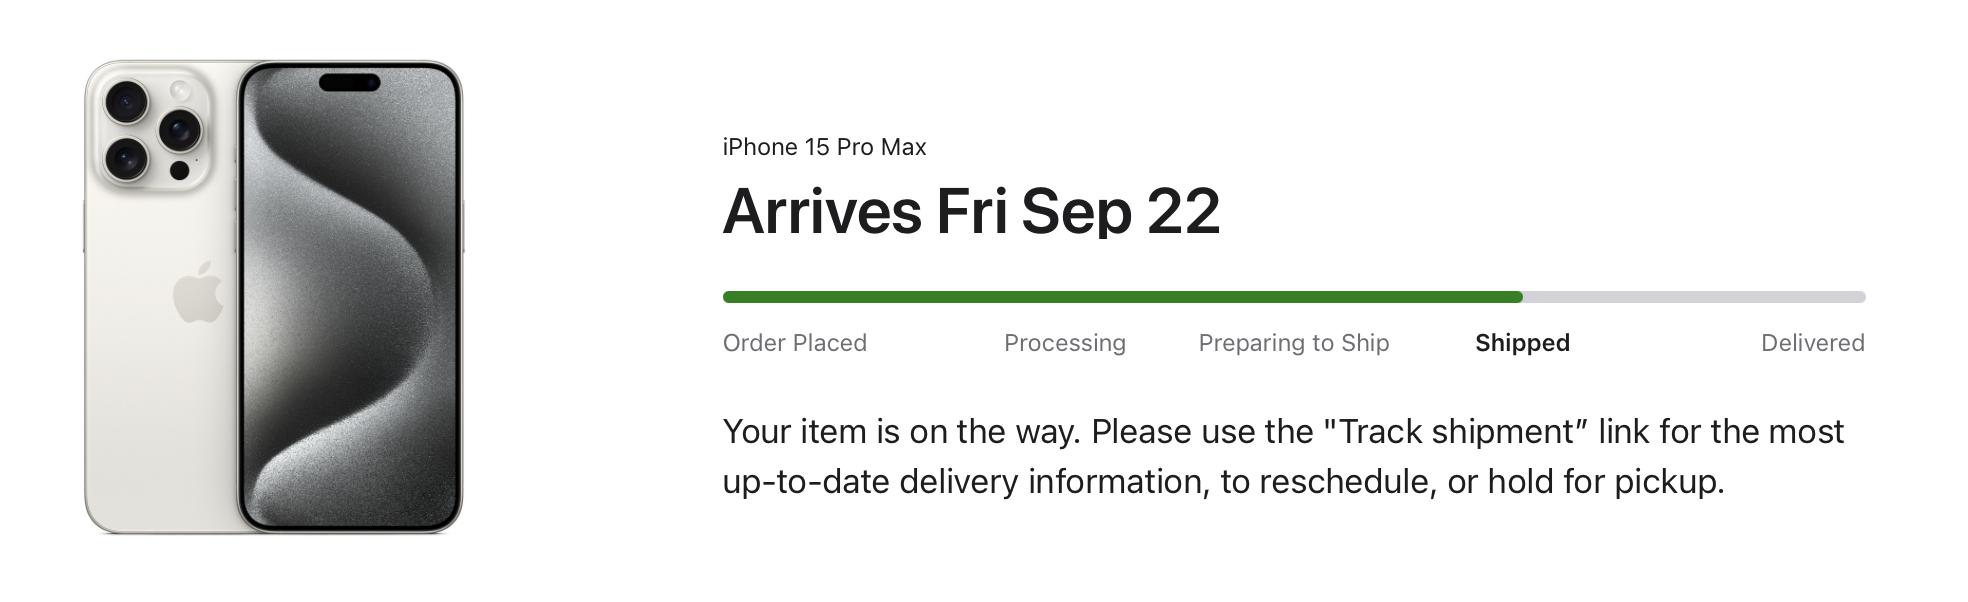The image size is (1968, 602).
Task: Click the right-middle camera lens
Action: point(180,130)
